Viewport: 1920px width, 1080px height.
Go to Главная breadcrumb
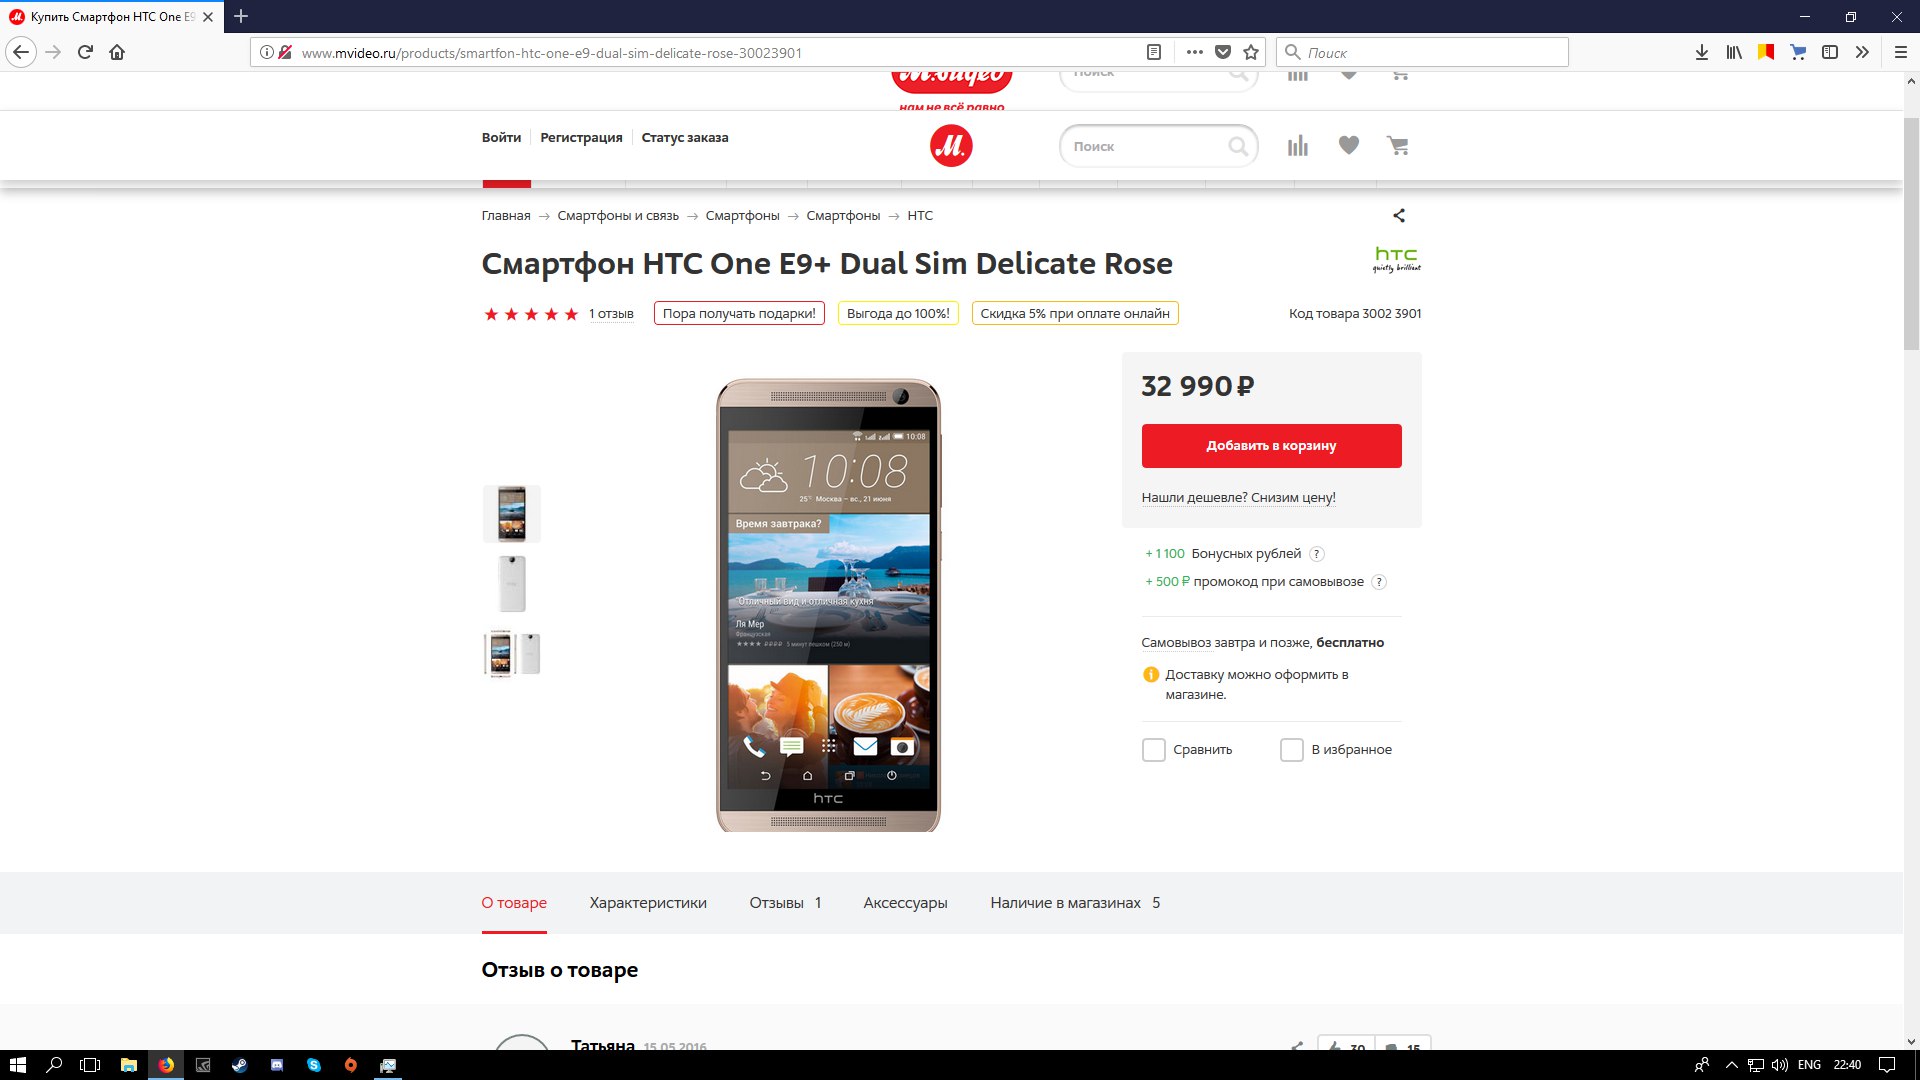[506, 216]
